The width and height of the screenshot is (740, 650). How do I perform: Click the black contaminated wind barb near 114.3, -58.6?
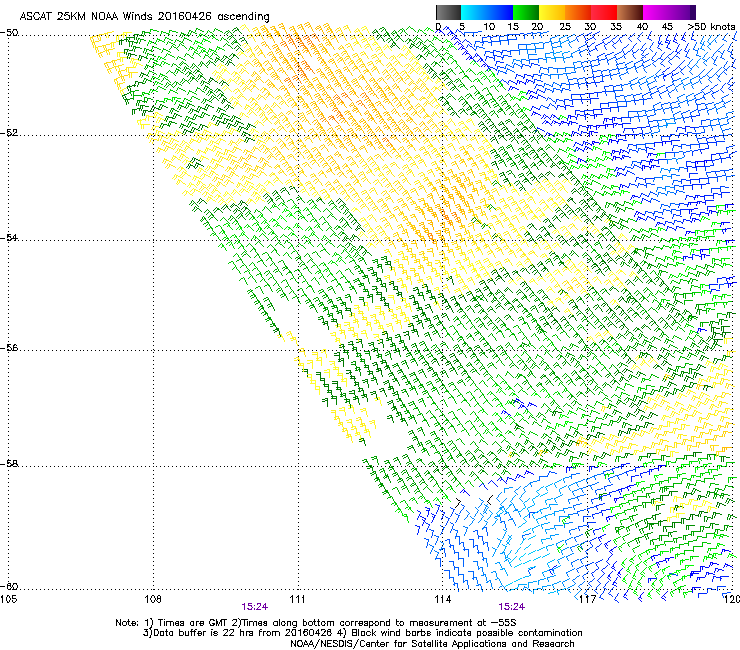coord(459,503)
